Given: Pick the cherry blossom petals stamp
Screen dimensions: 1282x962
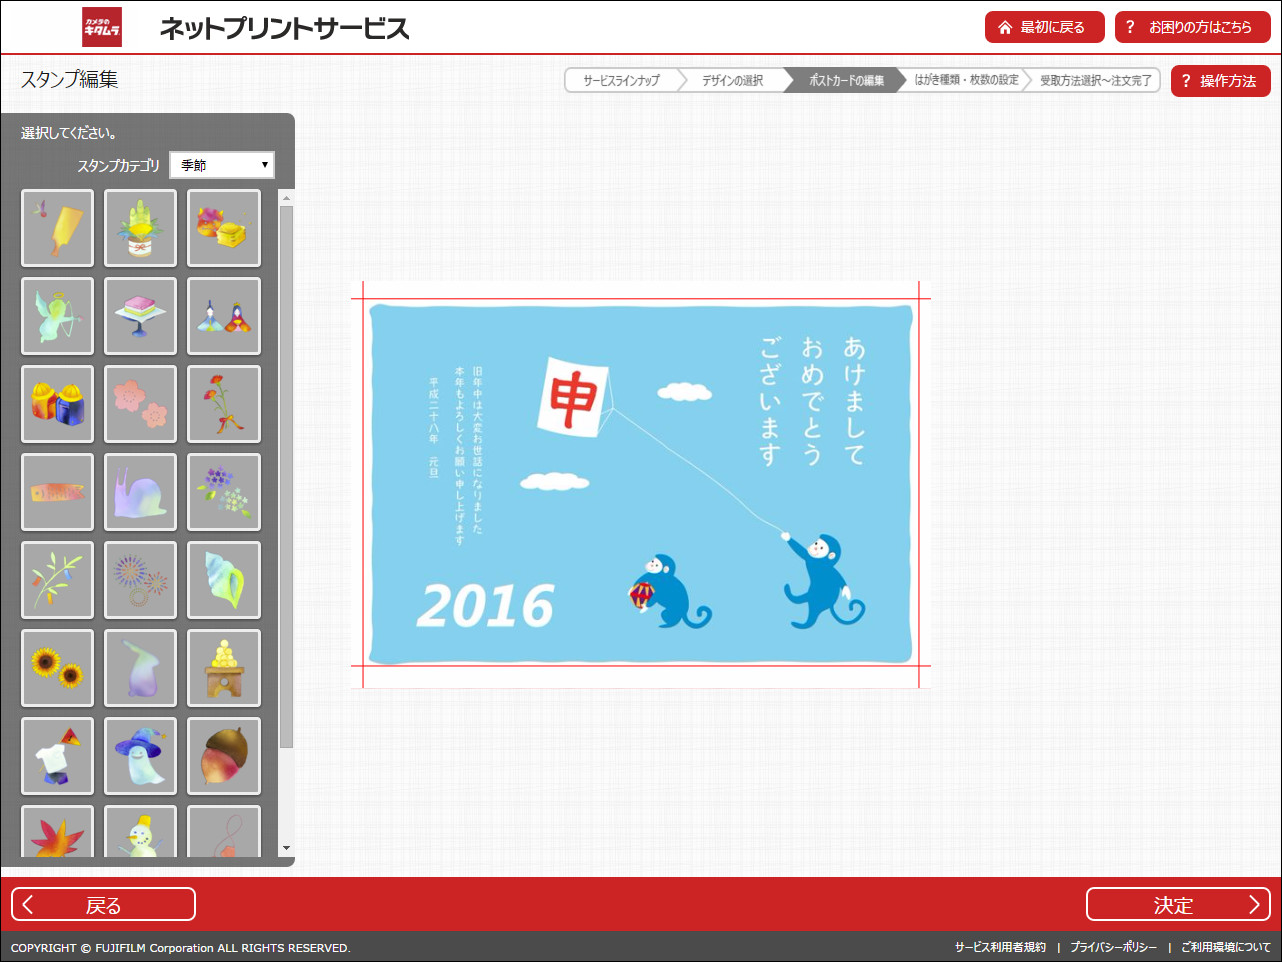Looking at the screenshot, I should pyautogui.click(x=140, y=404).
